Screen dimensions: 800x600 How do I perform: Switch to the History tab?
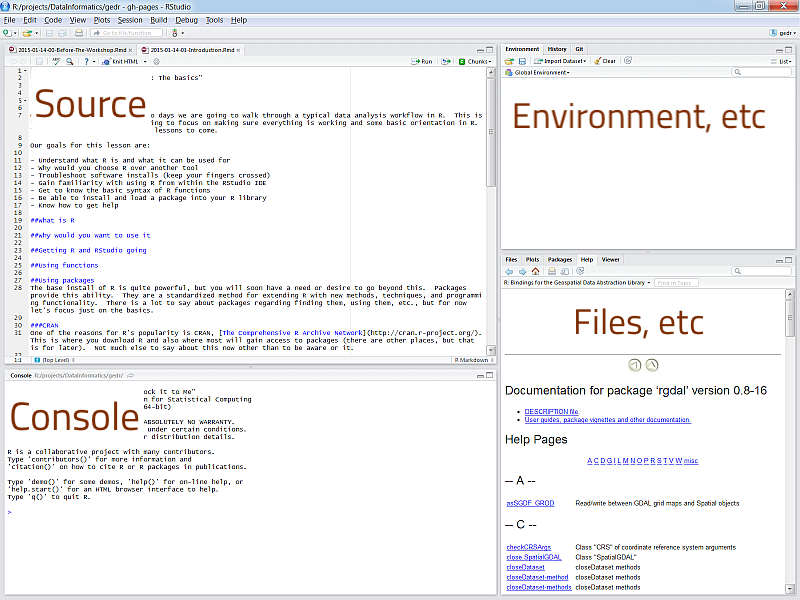557,49
